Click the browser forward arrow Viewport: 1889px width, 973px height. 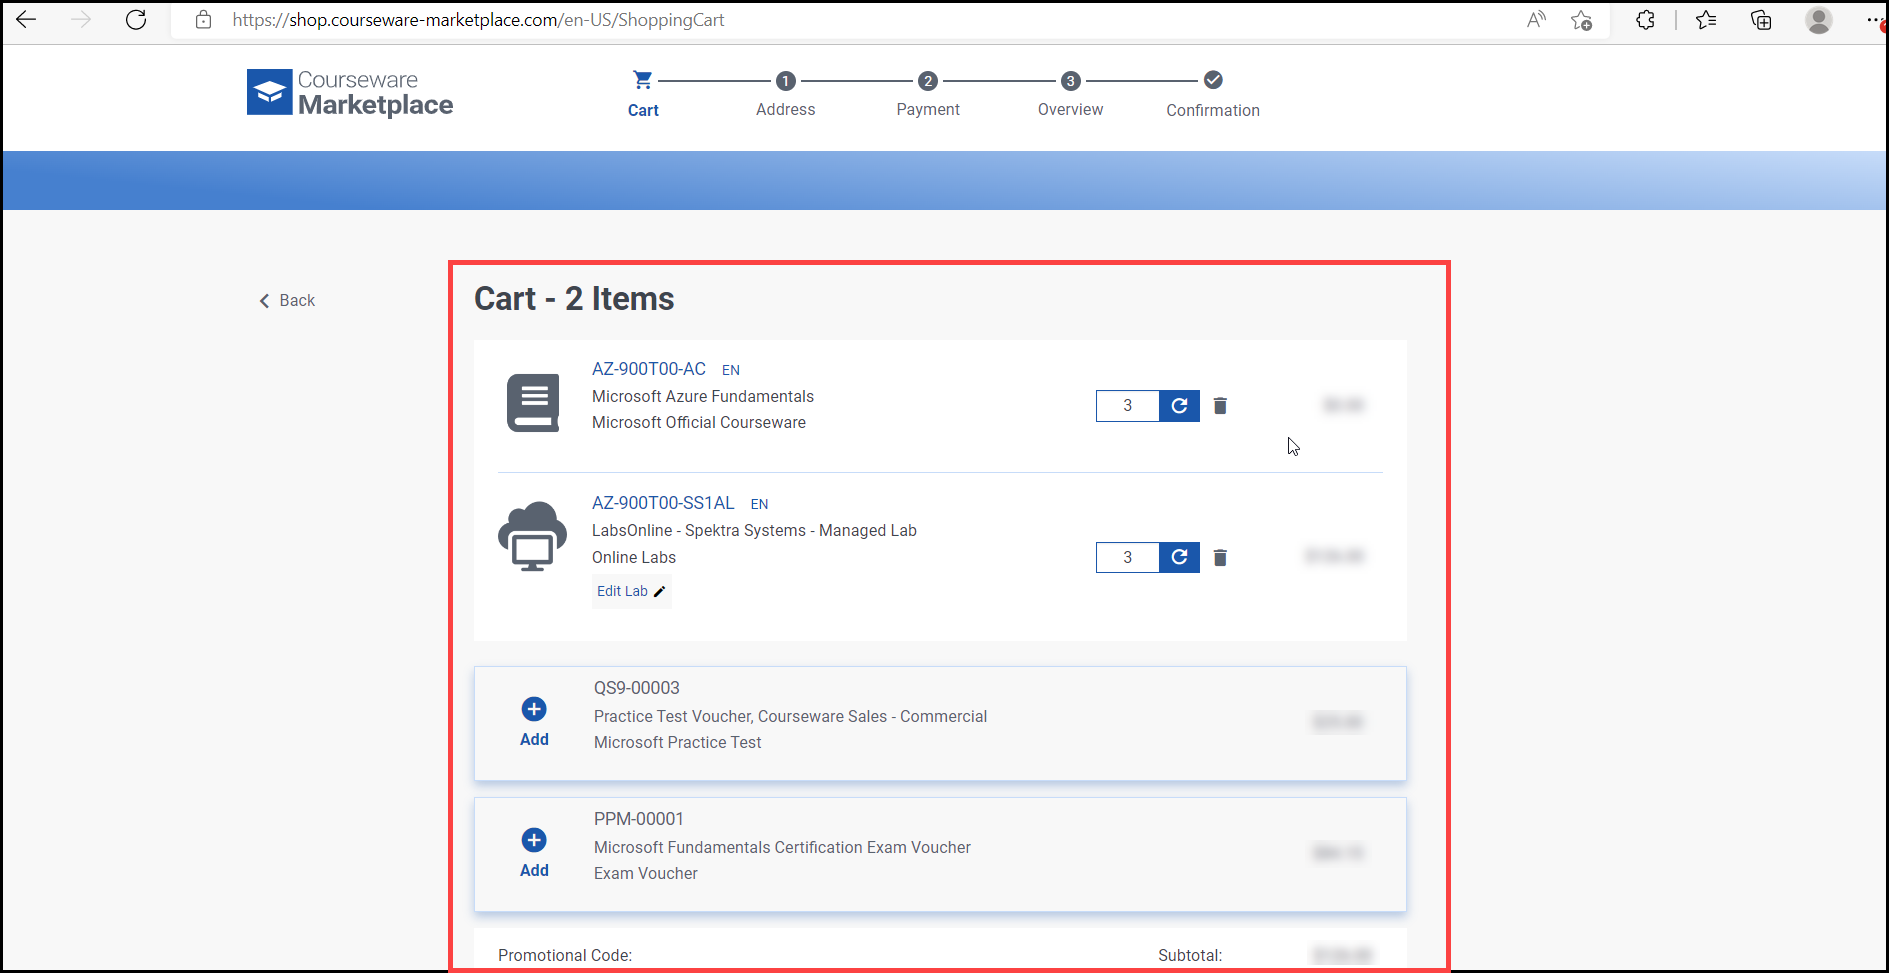(x=81, y=19)
